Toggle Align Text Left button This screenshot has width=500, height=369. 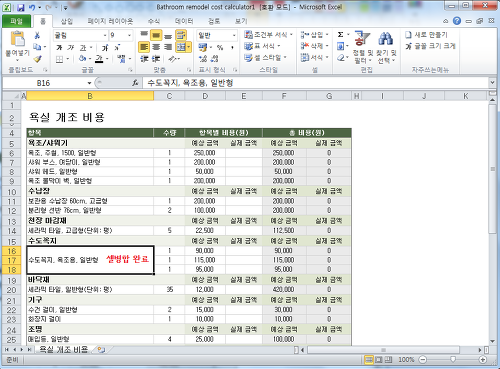[144, 47]
